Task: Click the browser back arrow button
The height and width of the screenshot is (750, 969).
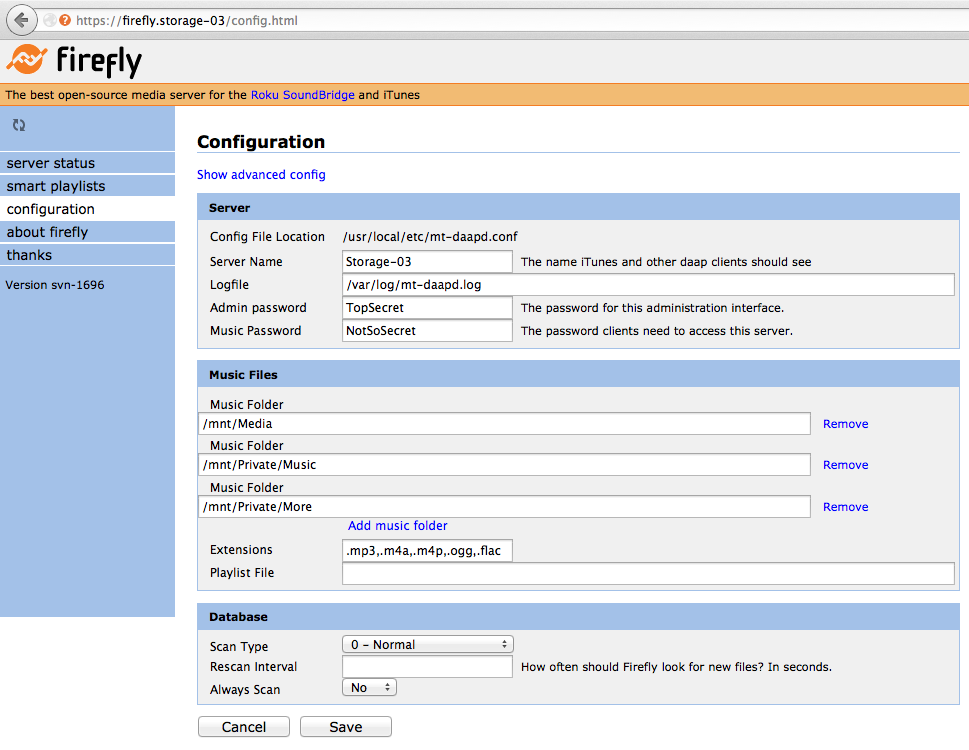Action: (21, 20)
